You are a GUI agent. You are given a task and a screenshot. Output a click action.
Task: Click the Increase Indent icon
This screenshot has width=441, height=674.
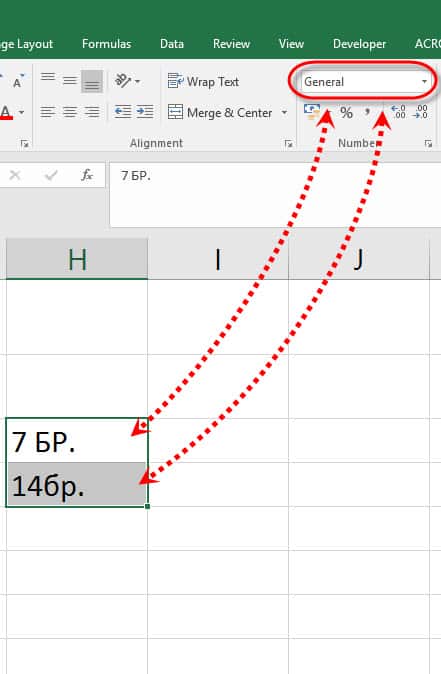coord(145,112)
